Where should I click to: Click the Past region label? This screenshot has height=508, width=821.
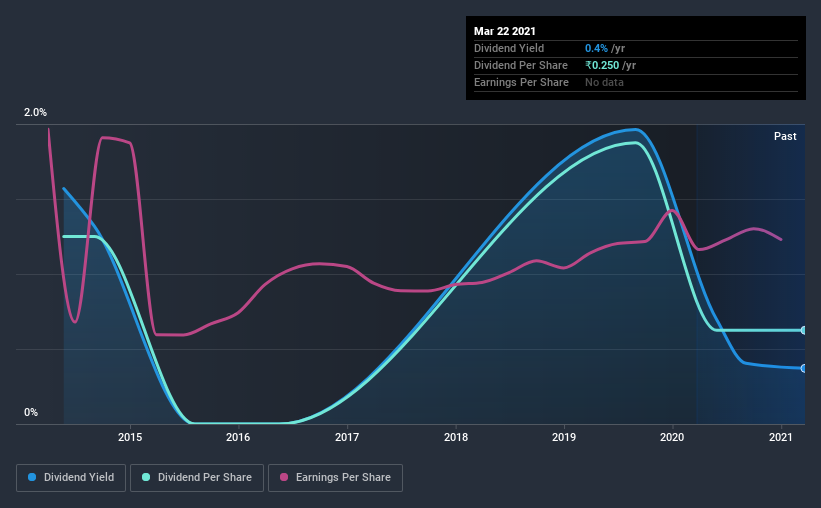click(x=785, y=136)
